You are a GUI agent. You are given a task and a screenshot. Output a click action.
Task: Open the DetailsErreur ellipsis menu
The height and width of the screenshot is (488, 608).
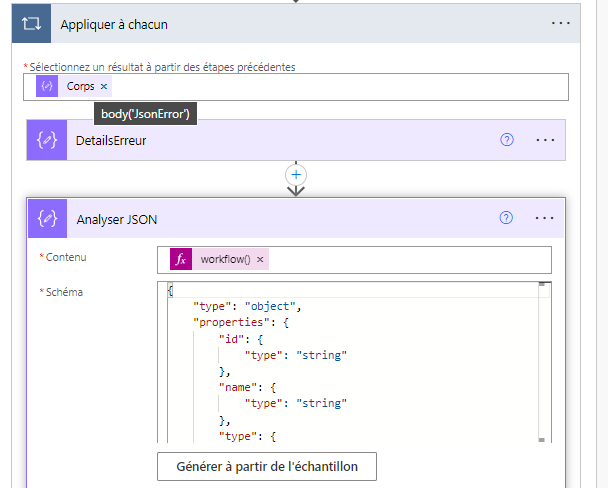coord(545,140)
